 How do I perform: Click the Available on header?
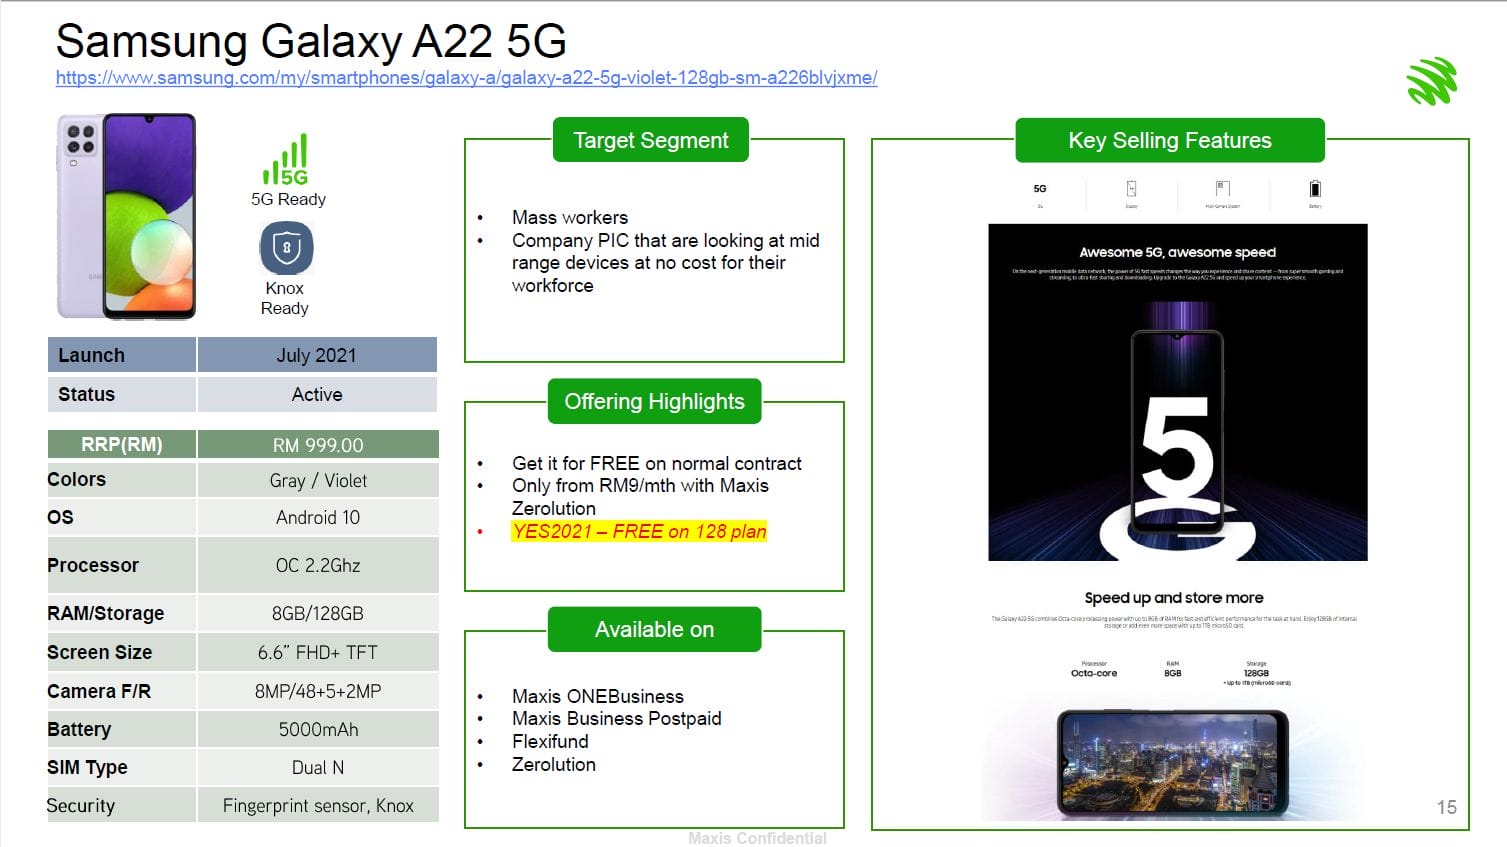[x=655, y=629]
